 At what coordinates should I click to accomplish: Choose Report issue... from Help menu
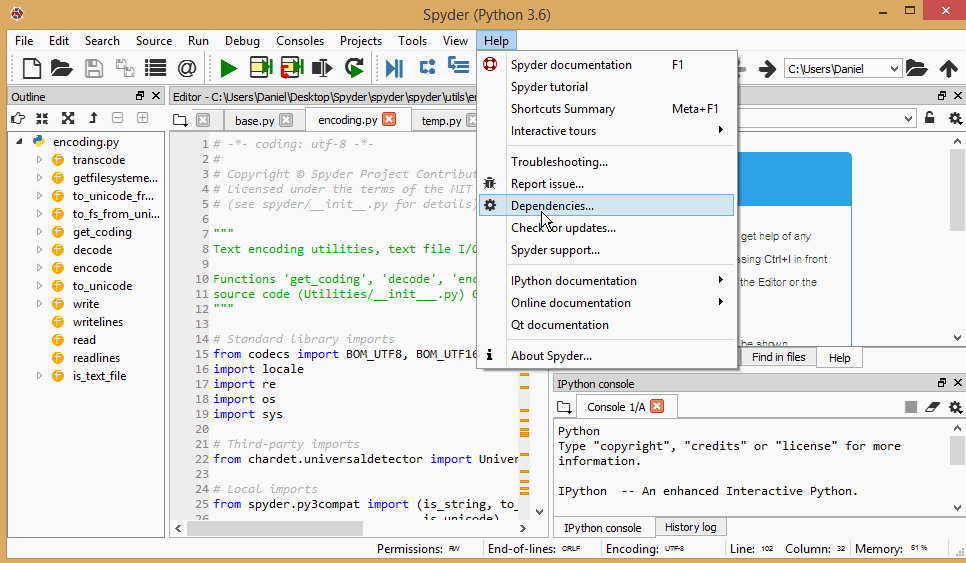(x=607, y=184)
